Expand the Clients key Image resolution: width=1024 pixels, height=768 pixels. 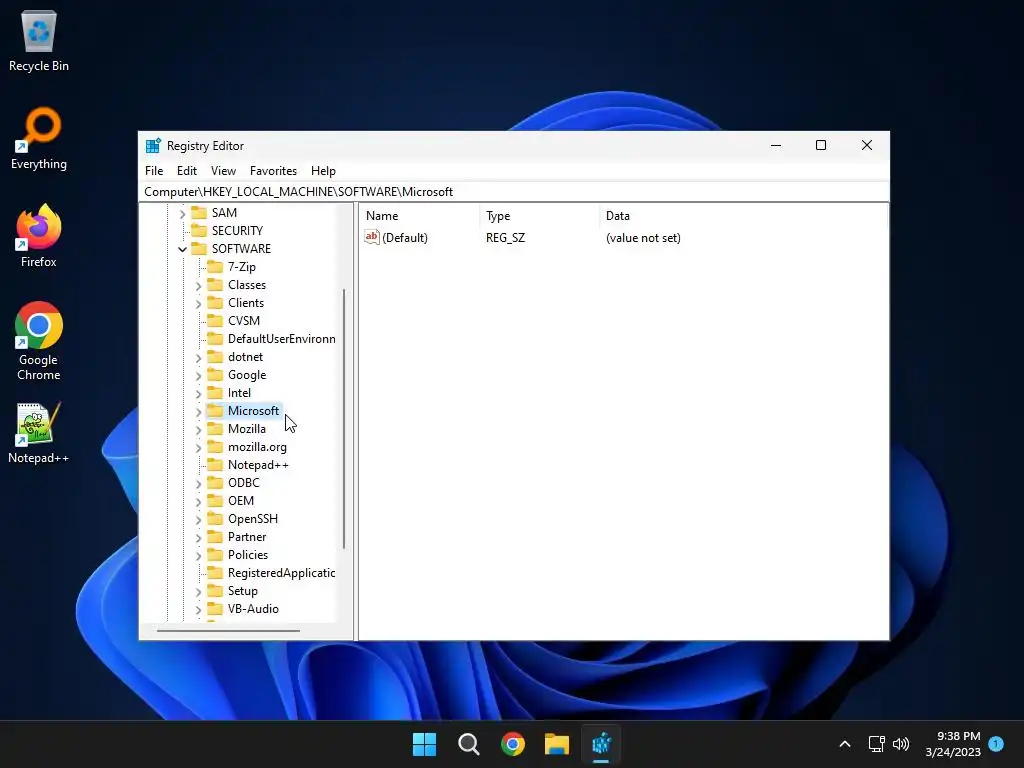coord(198,304)
